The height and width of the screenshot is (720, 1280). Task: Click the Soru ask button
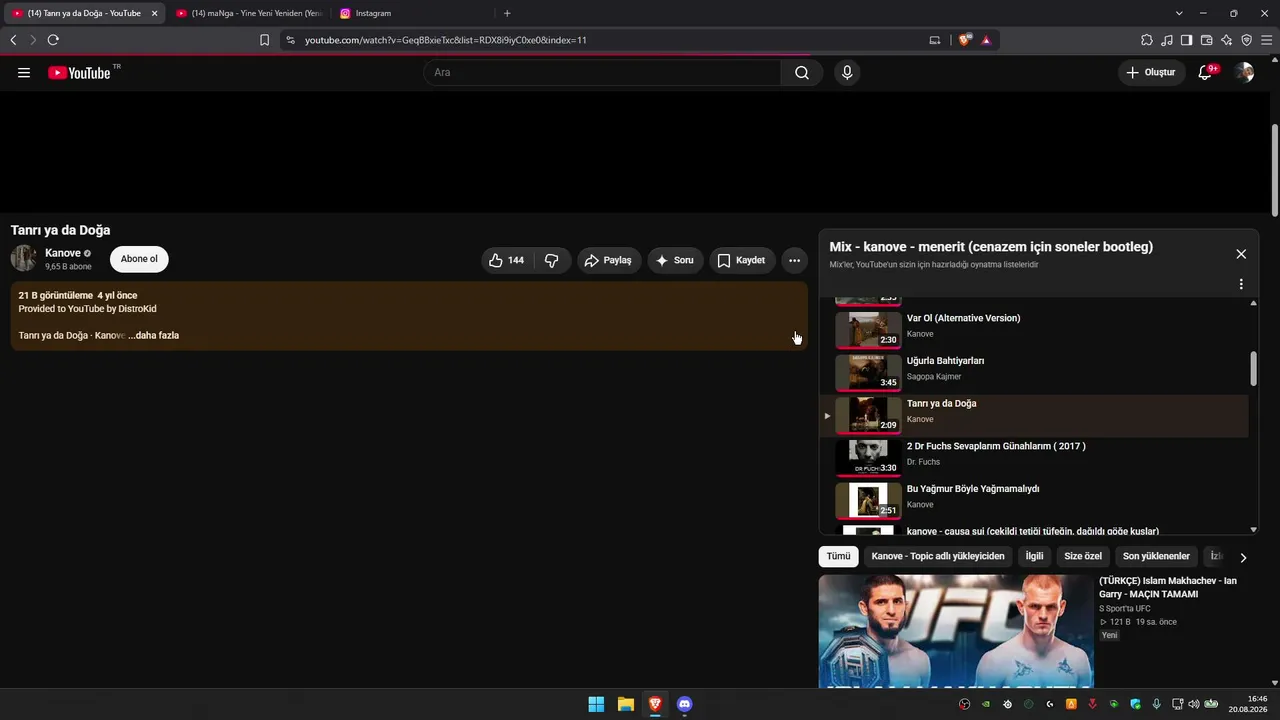[x=675, y=260]
